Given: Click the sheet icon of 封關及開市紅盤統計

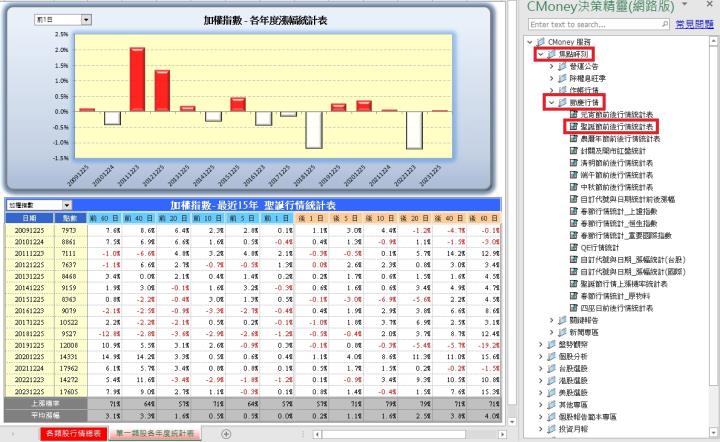Looking at the screenshot, I should coord(574,151).
